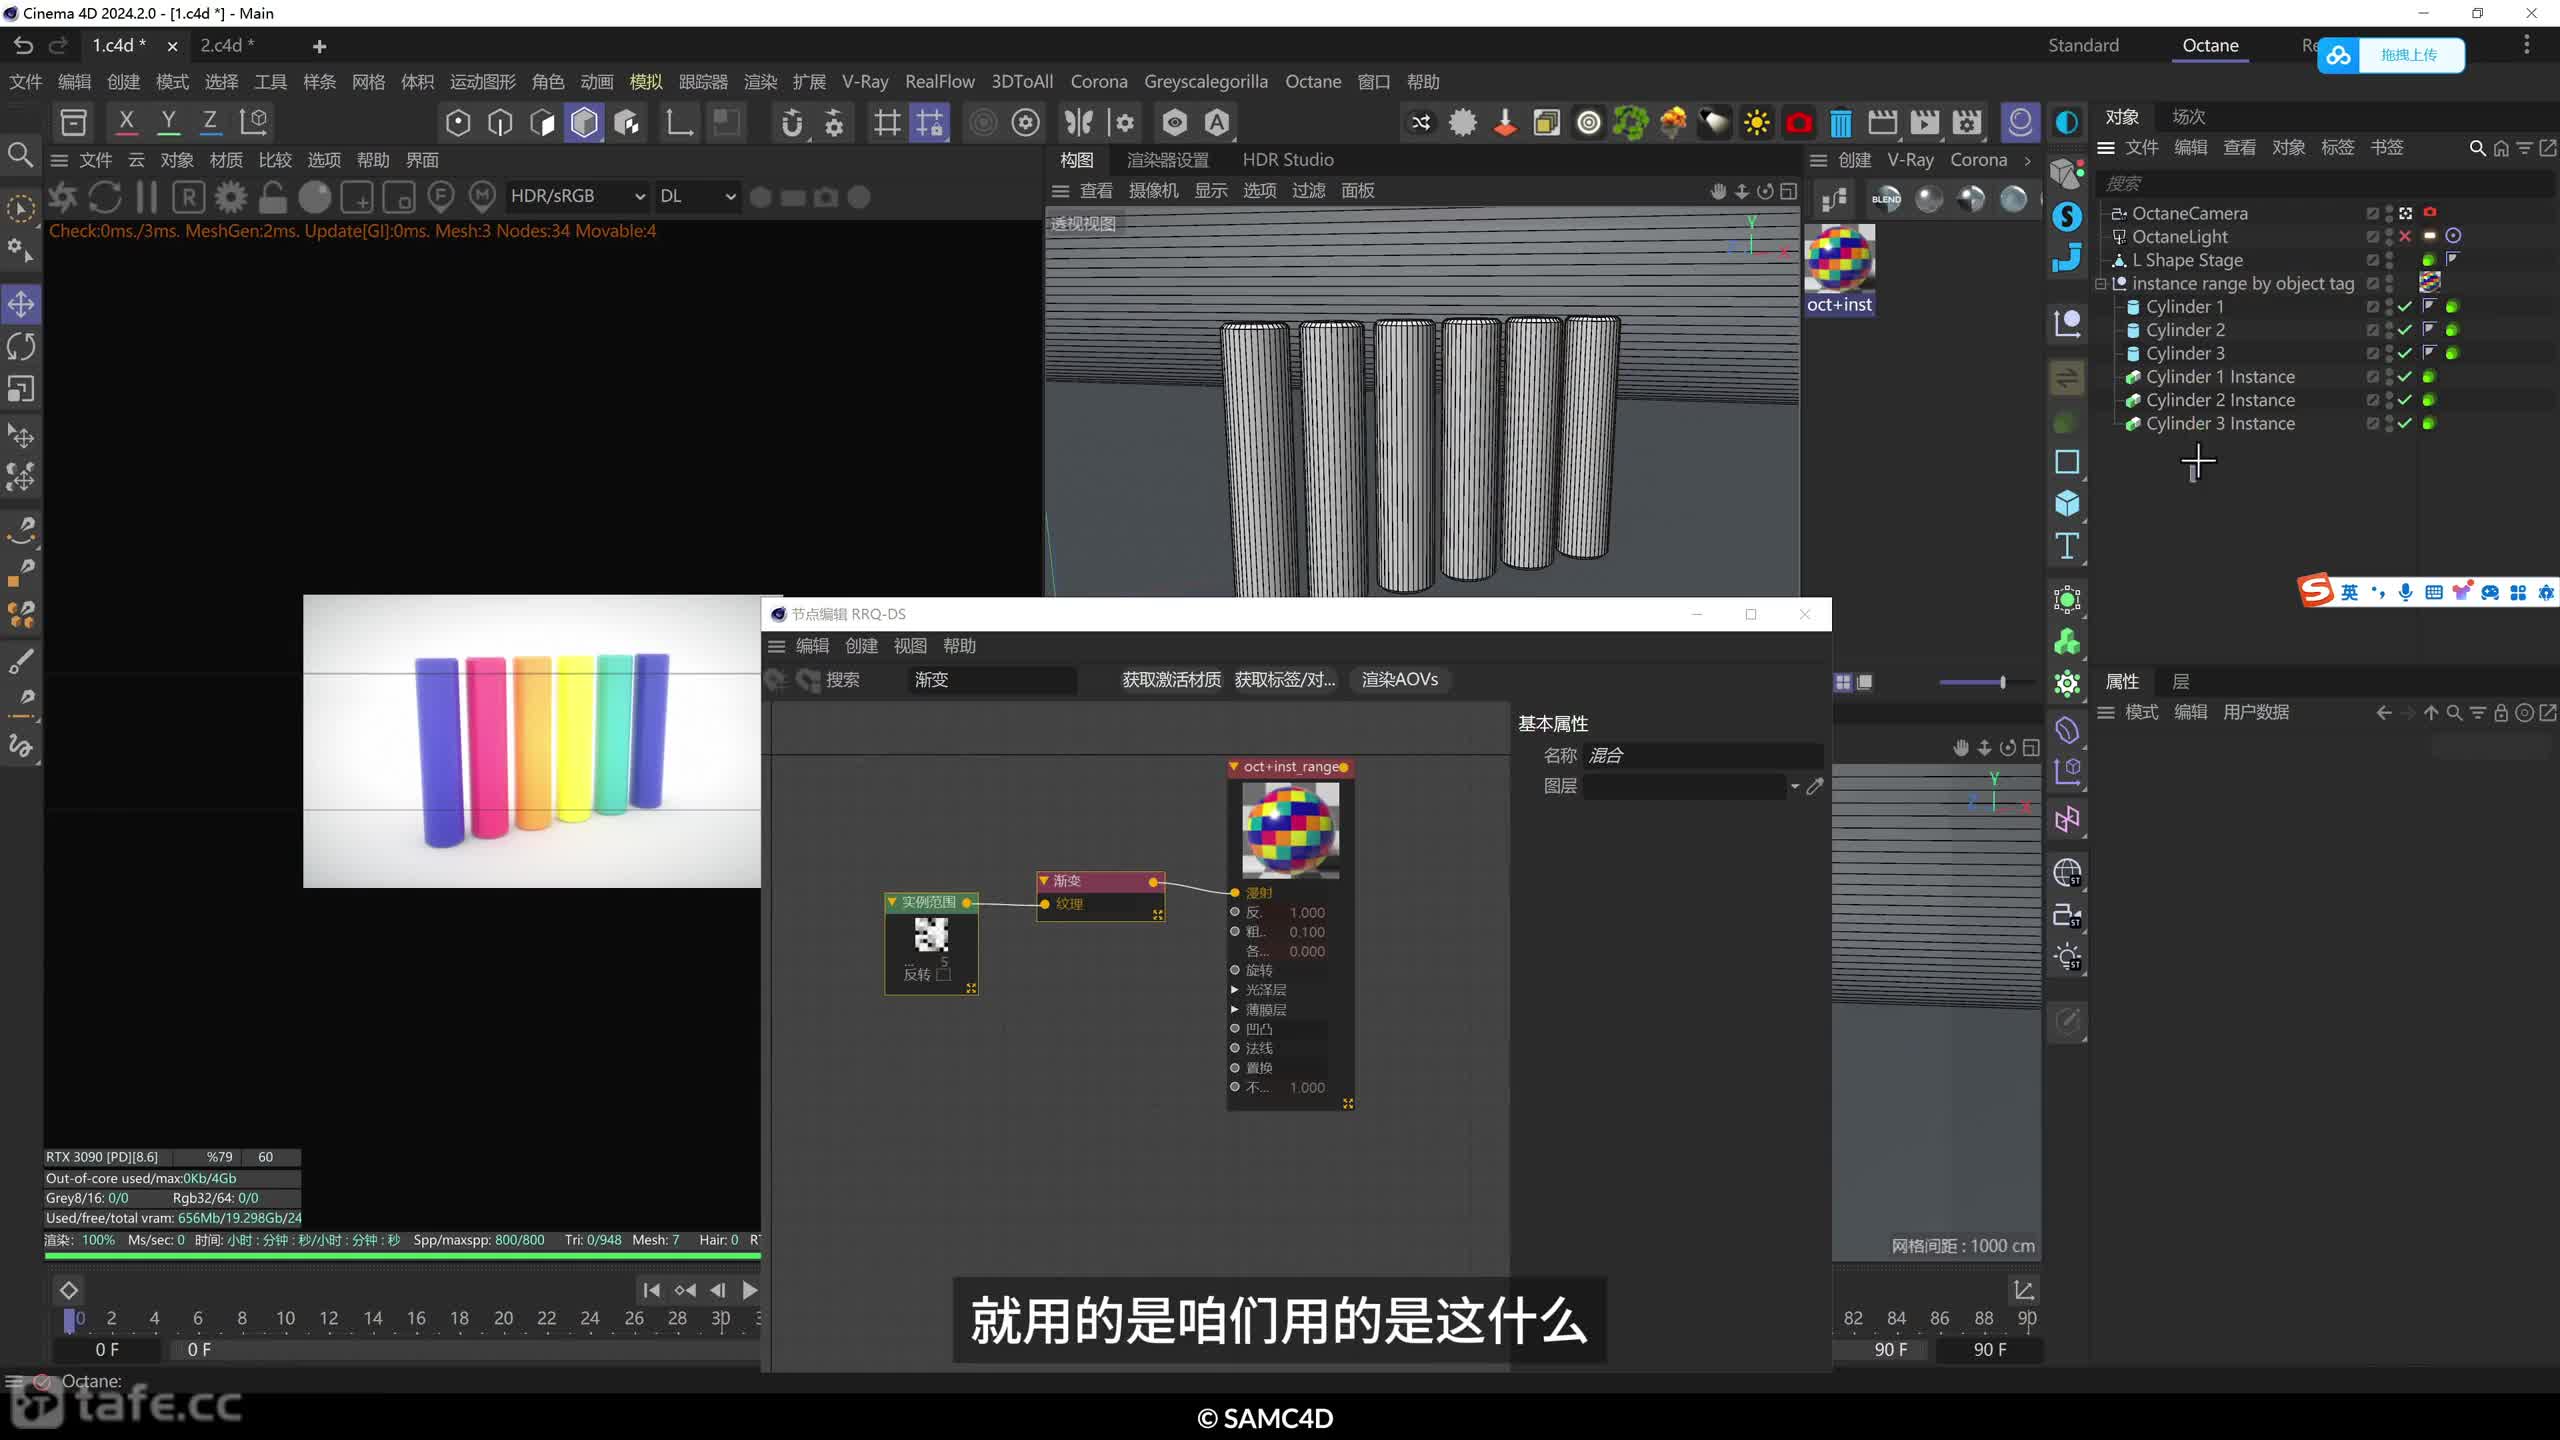Play the timeline animation forward
This screenshot has height=1440, width=2560.
point(750,1290)
